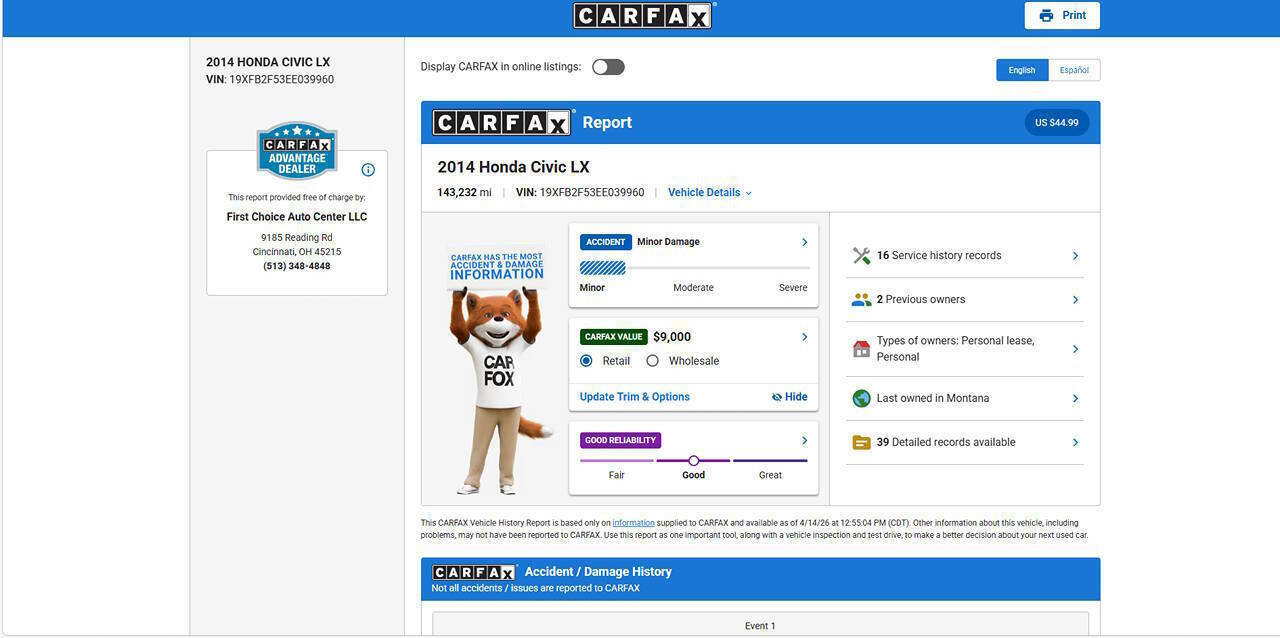Print the CARFAX report
Viewport: 1280px width, 638px height.
(x=1062, y=16)
